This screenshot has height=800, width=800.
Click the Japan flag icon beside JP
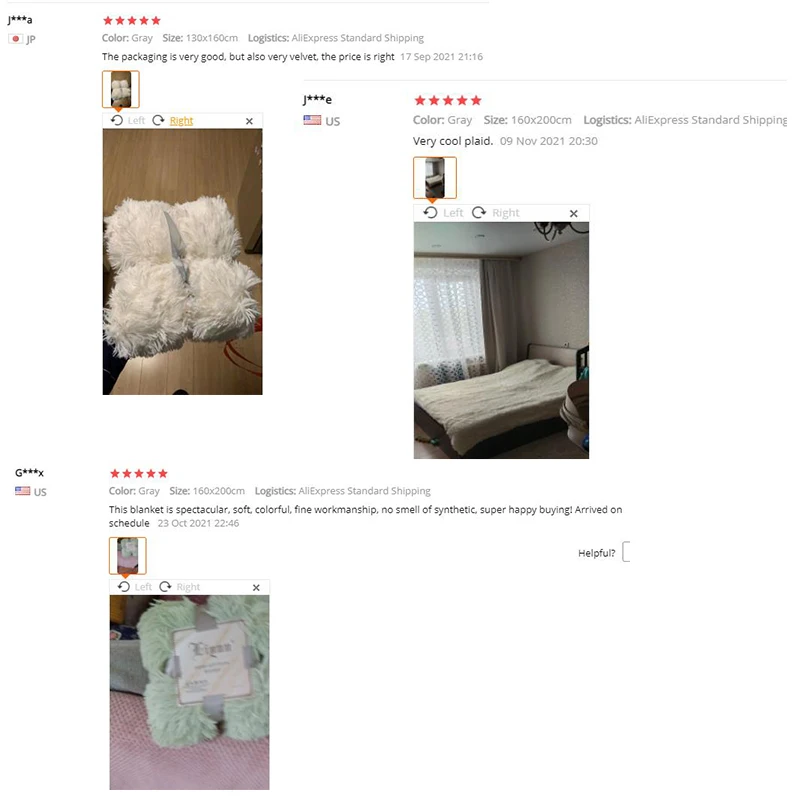[x=16, y=39]
